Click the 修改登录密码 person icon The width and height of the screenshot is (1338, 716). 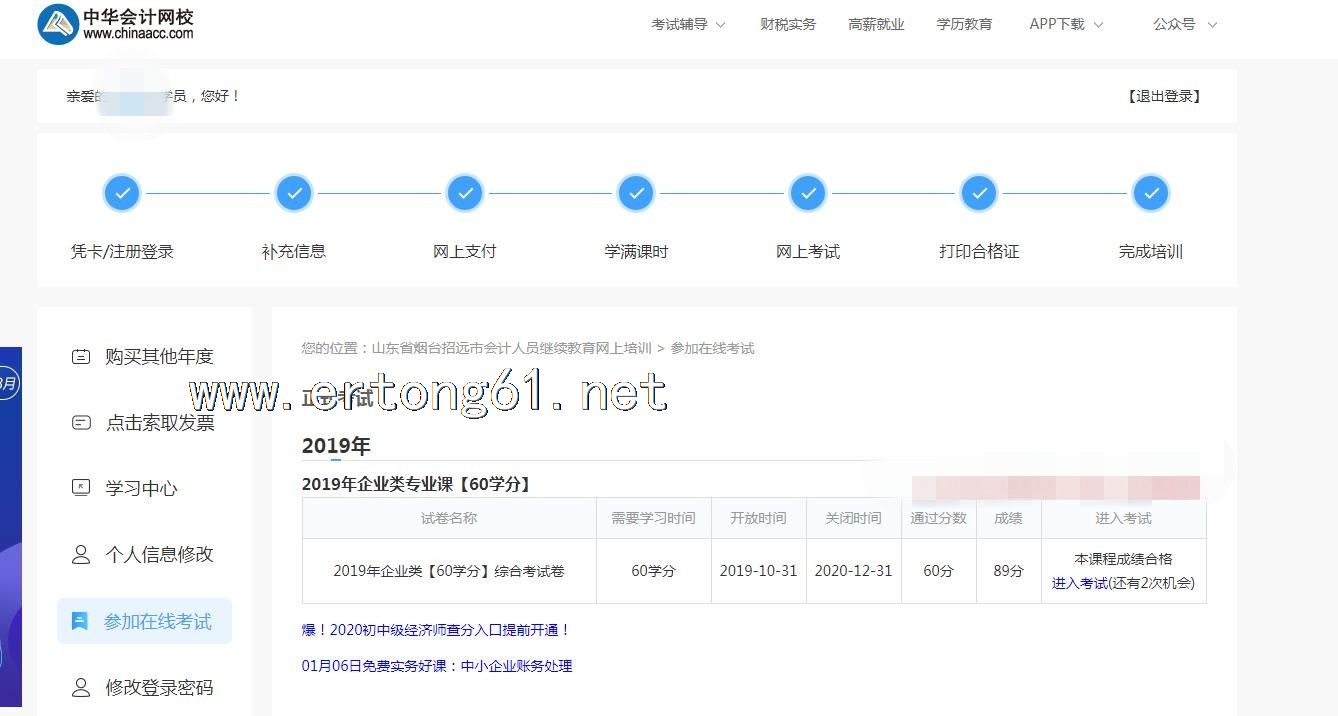(81, 687)
